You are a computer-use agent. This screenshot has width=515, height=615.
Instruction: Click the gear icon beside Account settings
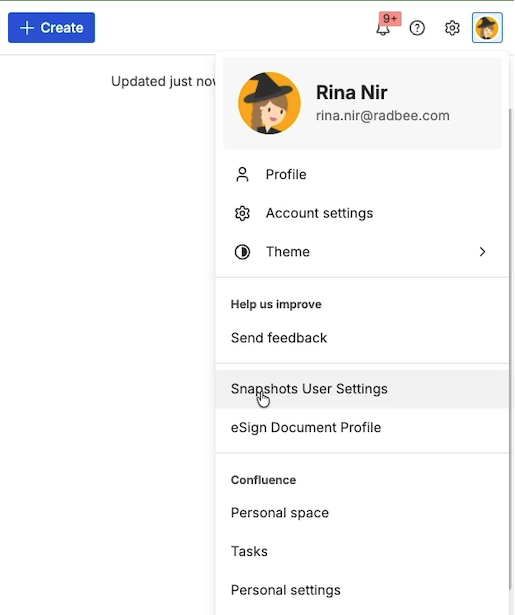(242, 213)
